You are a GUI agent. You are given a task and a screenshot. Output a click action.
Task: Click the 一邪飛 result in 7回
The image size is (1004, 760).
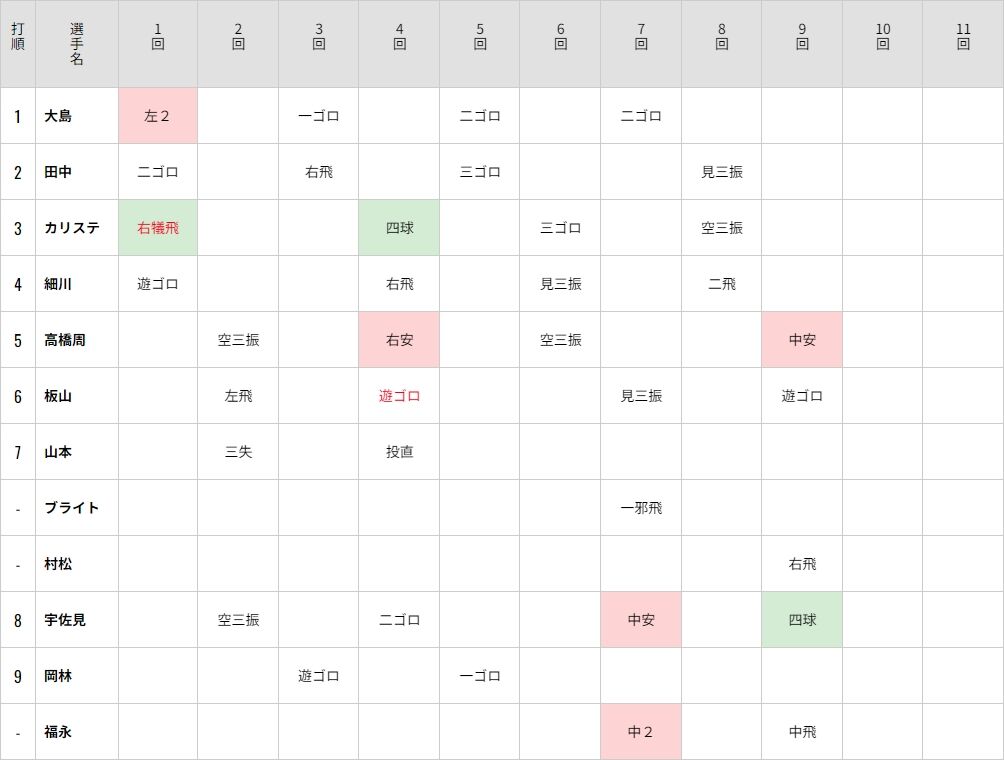point(641,508)
